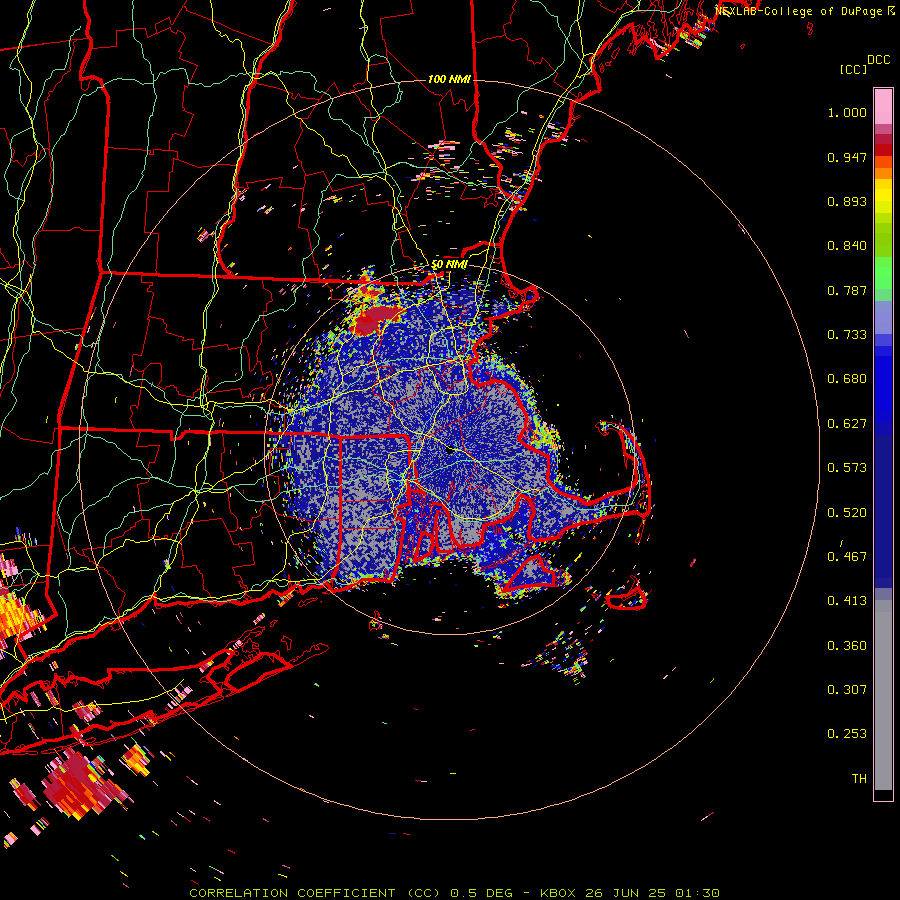900x900 pixels.
Task: Click the 01:30 timestamp
Action: pyautogui.click(x=697, y=893)
